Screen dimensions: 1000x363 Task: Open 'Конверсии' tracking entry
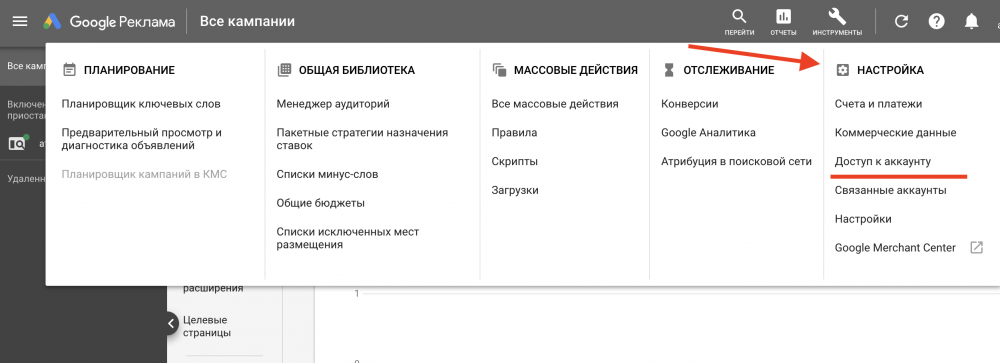[689, 104]
